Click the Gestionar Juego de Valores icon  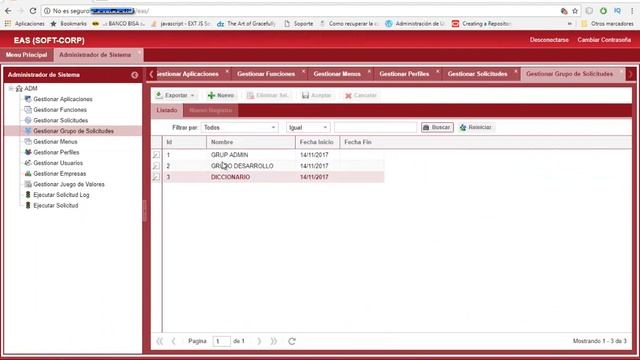coord(28,184)
